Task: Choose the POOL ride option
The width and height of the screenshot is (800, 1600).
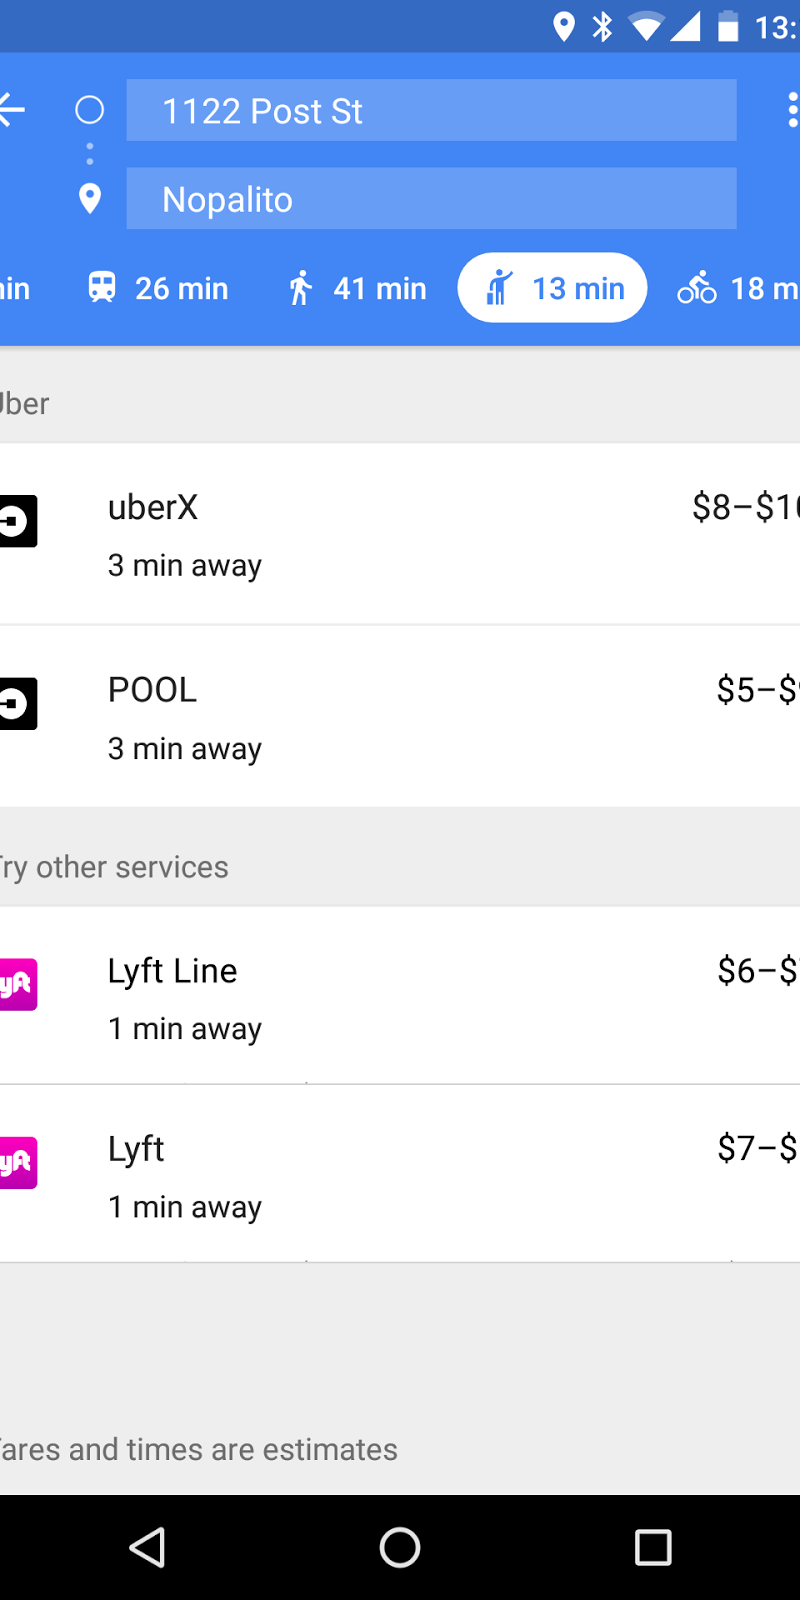Action: (400, 718)
